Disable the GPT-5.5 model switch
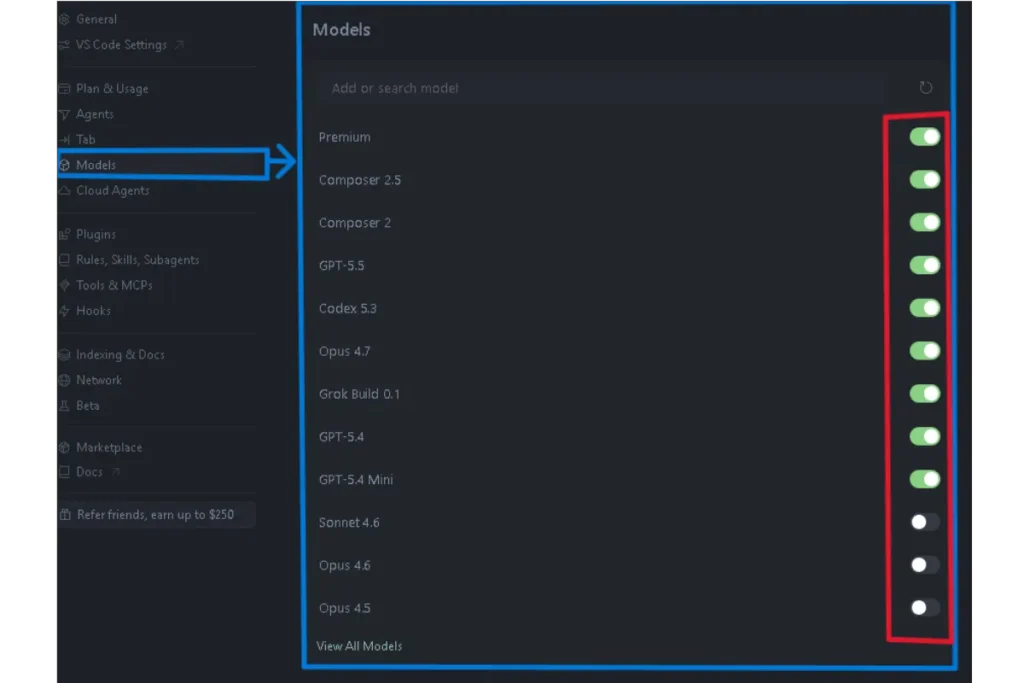 (x=925, y=265)
